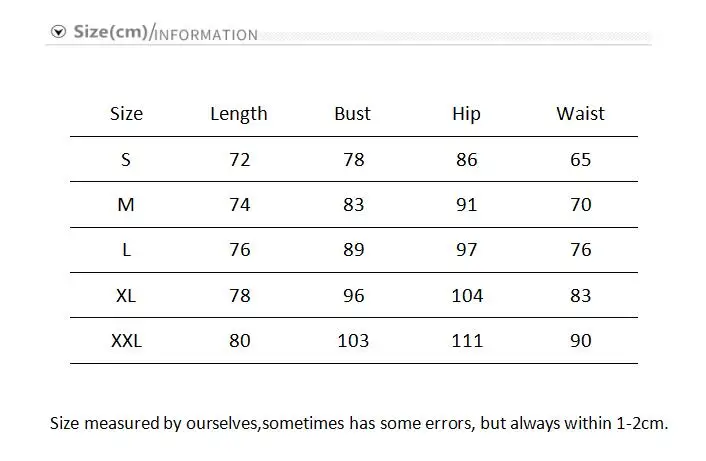Click the circular arrow icon beside Size(cm)
Viewport: 706px width, 461px height.
coord(59,32)
